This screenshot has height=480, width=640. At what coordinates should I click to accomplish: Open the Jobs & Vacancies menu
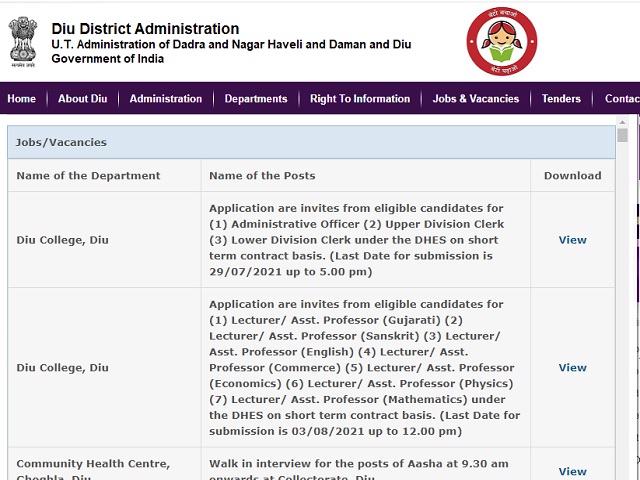click(x=476, y=99)
